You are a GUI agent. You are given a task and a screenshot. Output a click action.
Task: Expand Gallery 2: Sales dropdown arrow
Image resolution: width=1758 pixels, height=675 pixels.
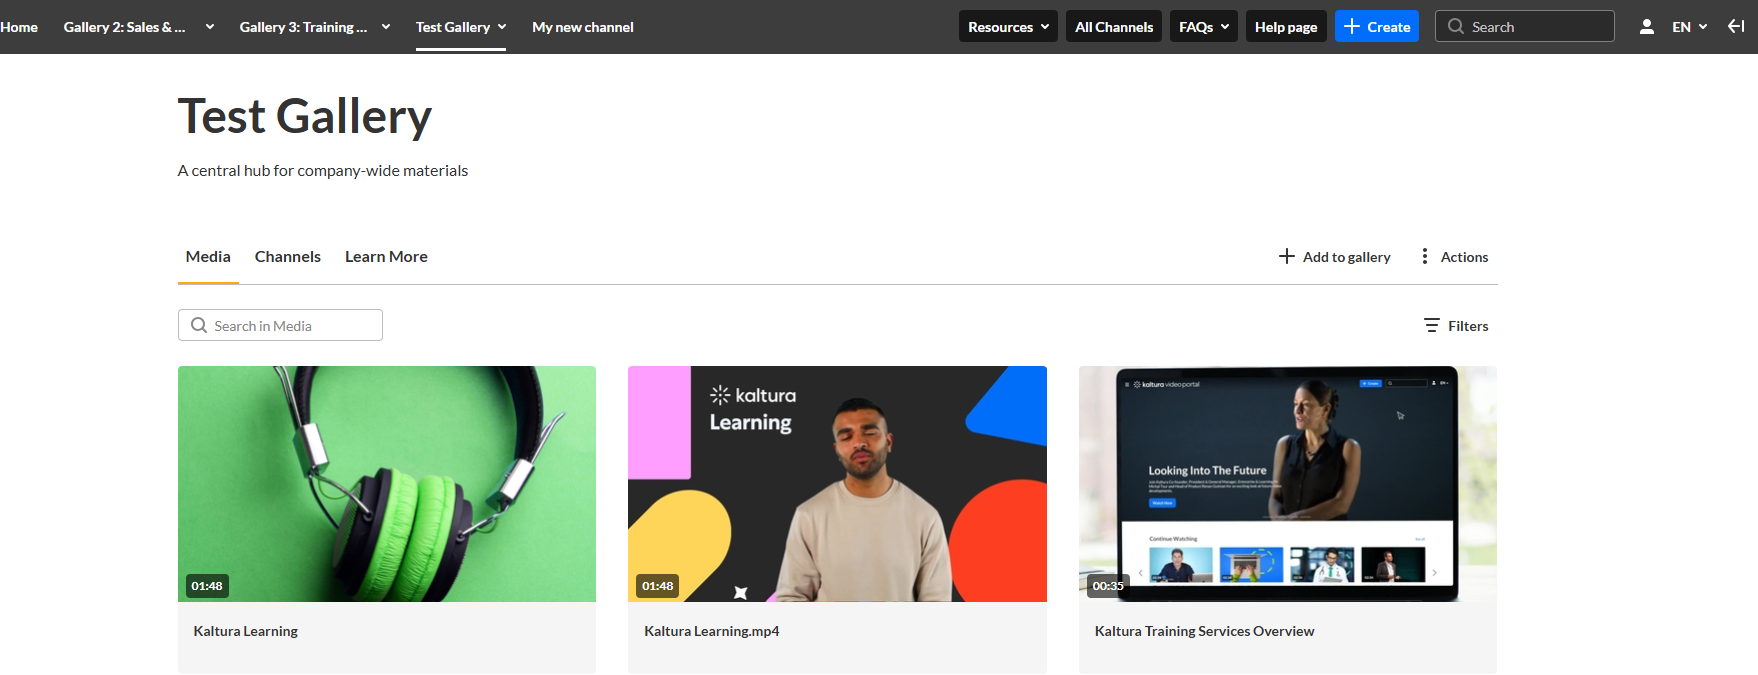[210, 27]
